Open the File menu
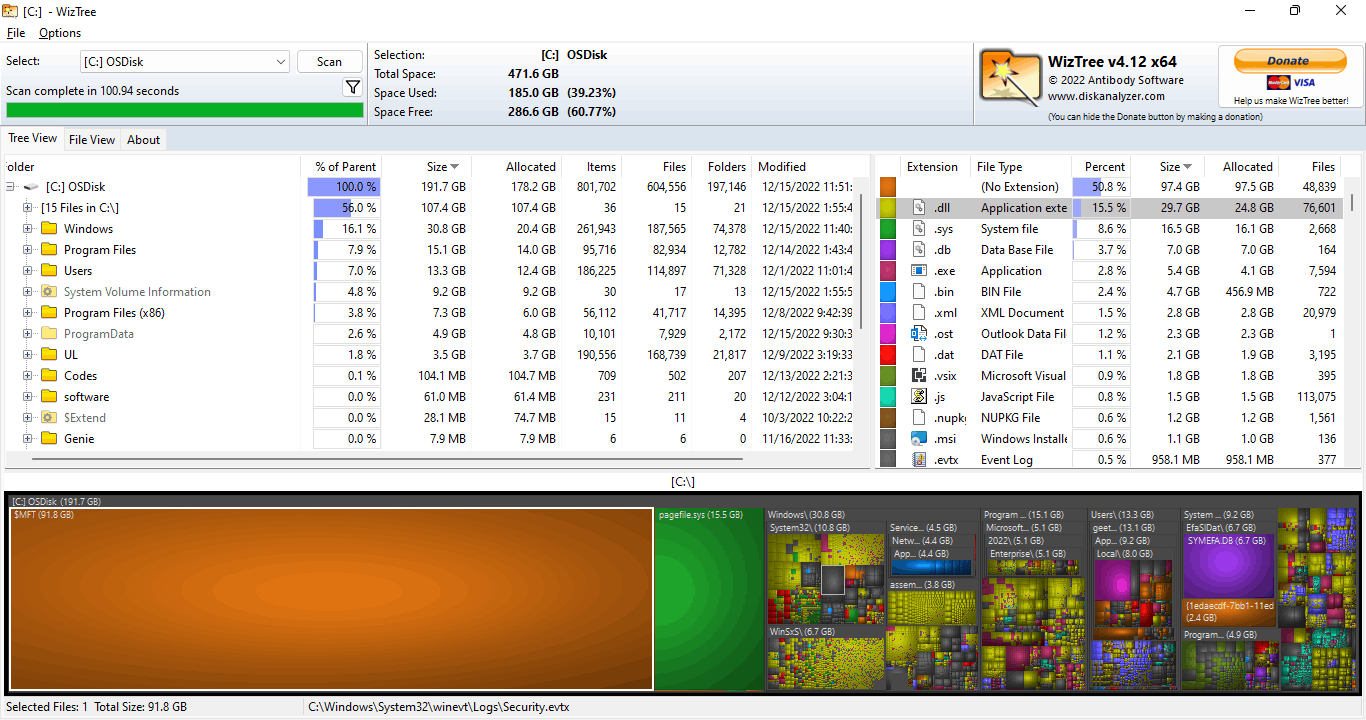This screenshot has height=720, width=1366. tap(16, 33)
